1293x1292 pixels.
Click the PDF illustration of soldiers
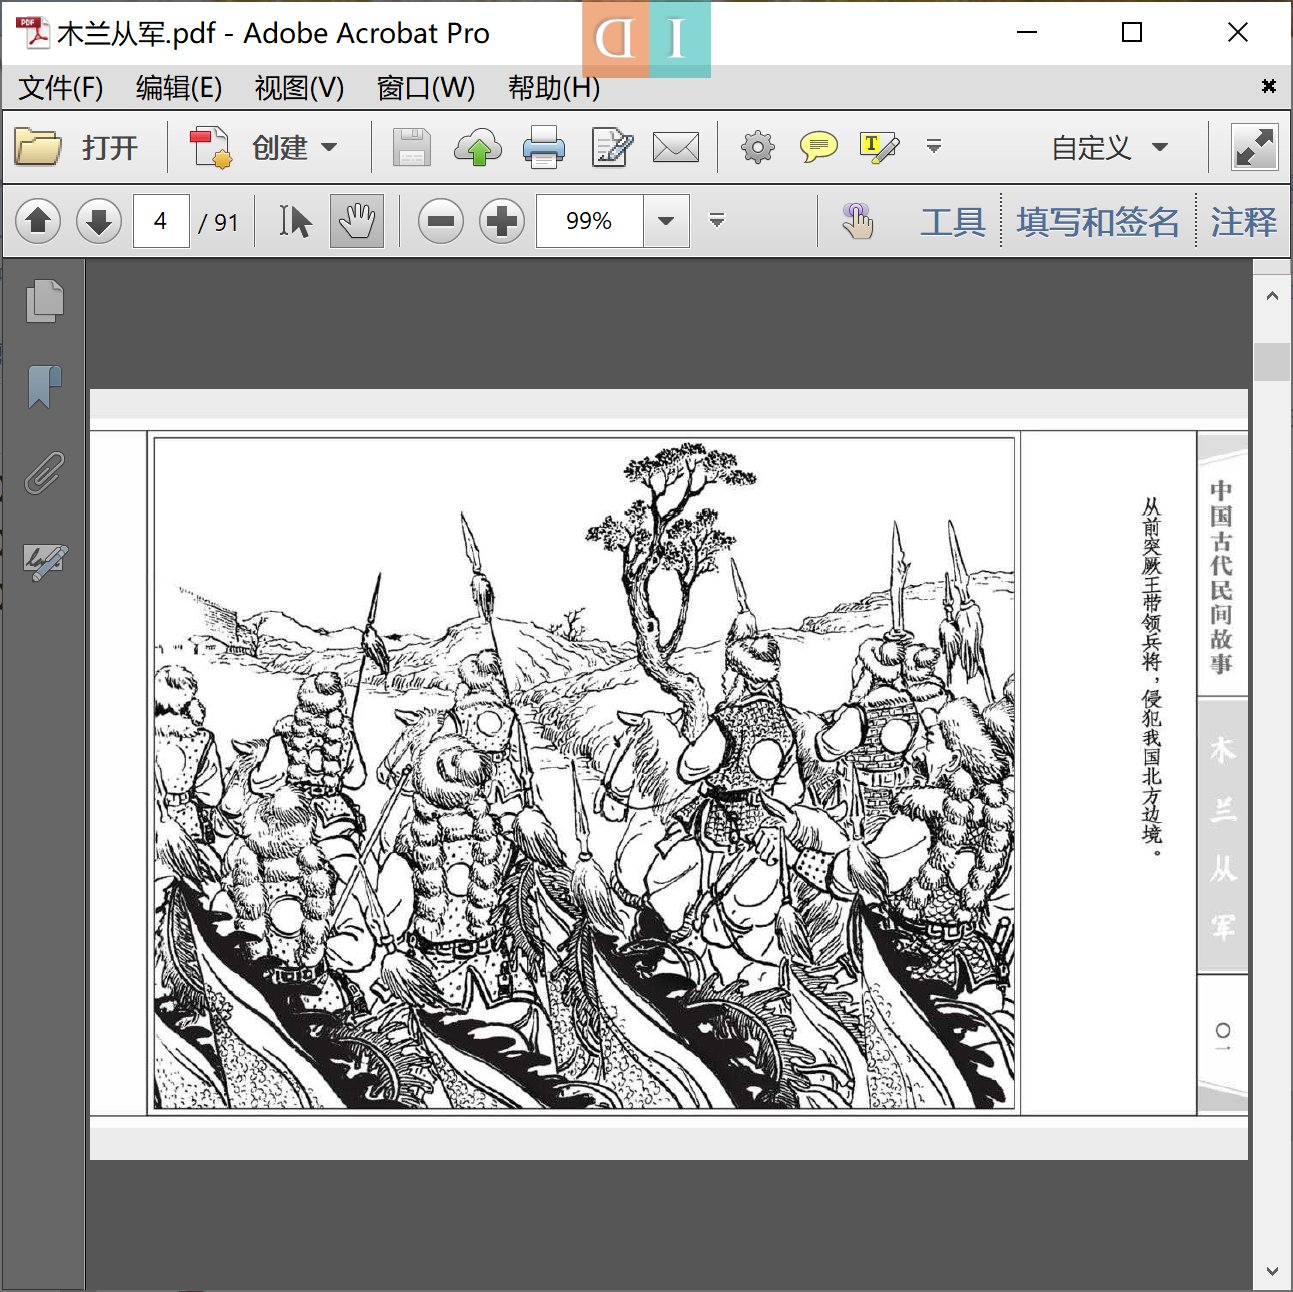[x=584, y=773]
